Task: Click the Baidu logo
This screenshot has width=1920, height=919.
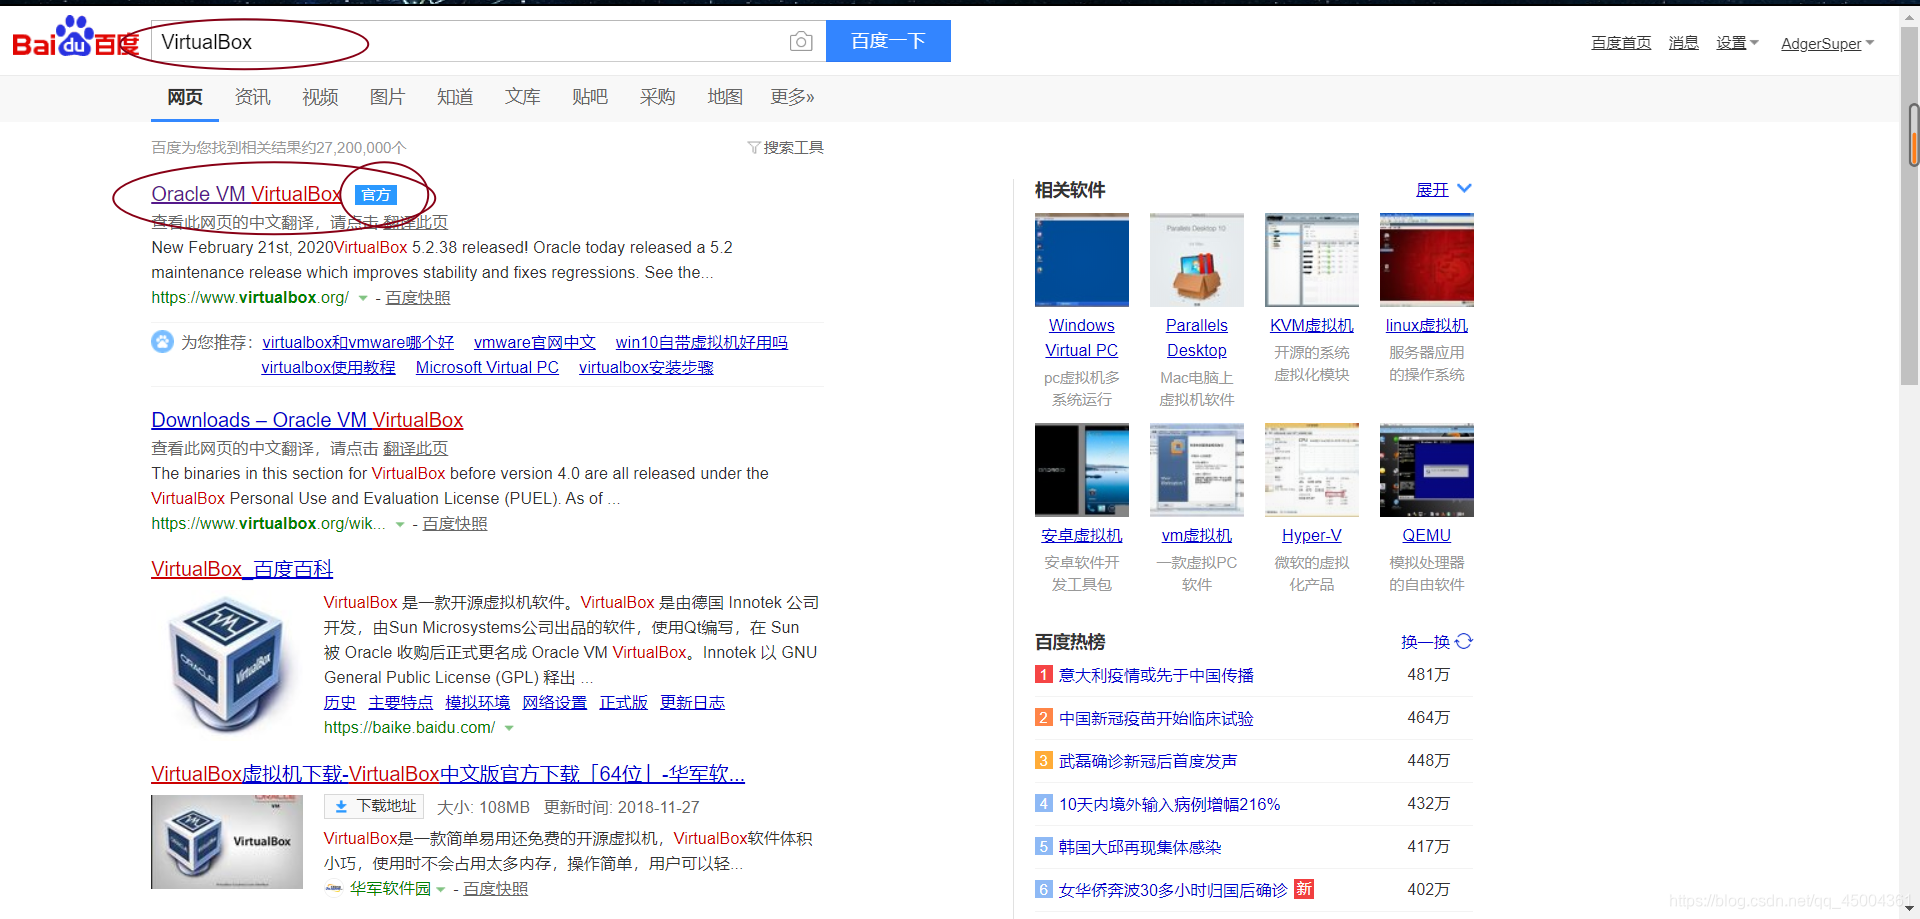Action: click(x=76, y=38)
